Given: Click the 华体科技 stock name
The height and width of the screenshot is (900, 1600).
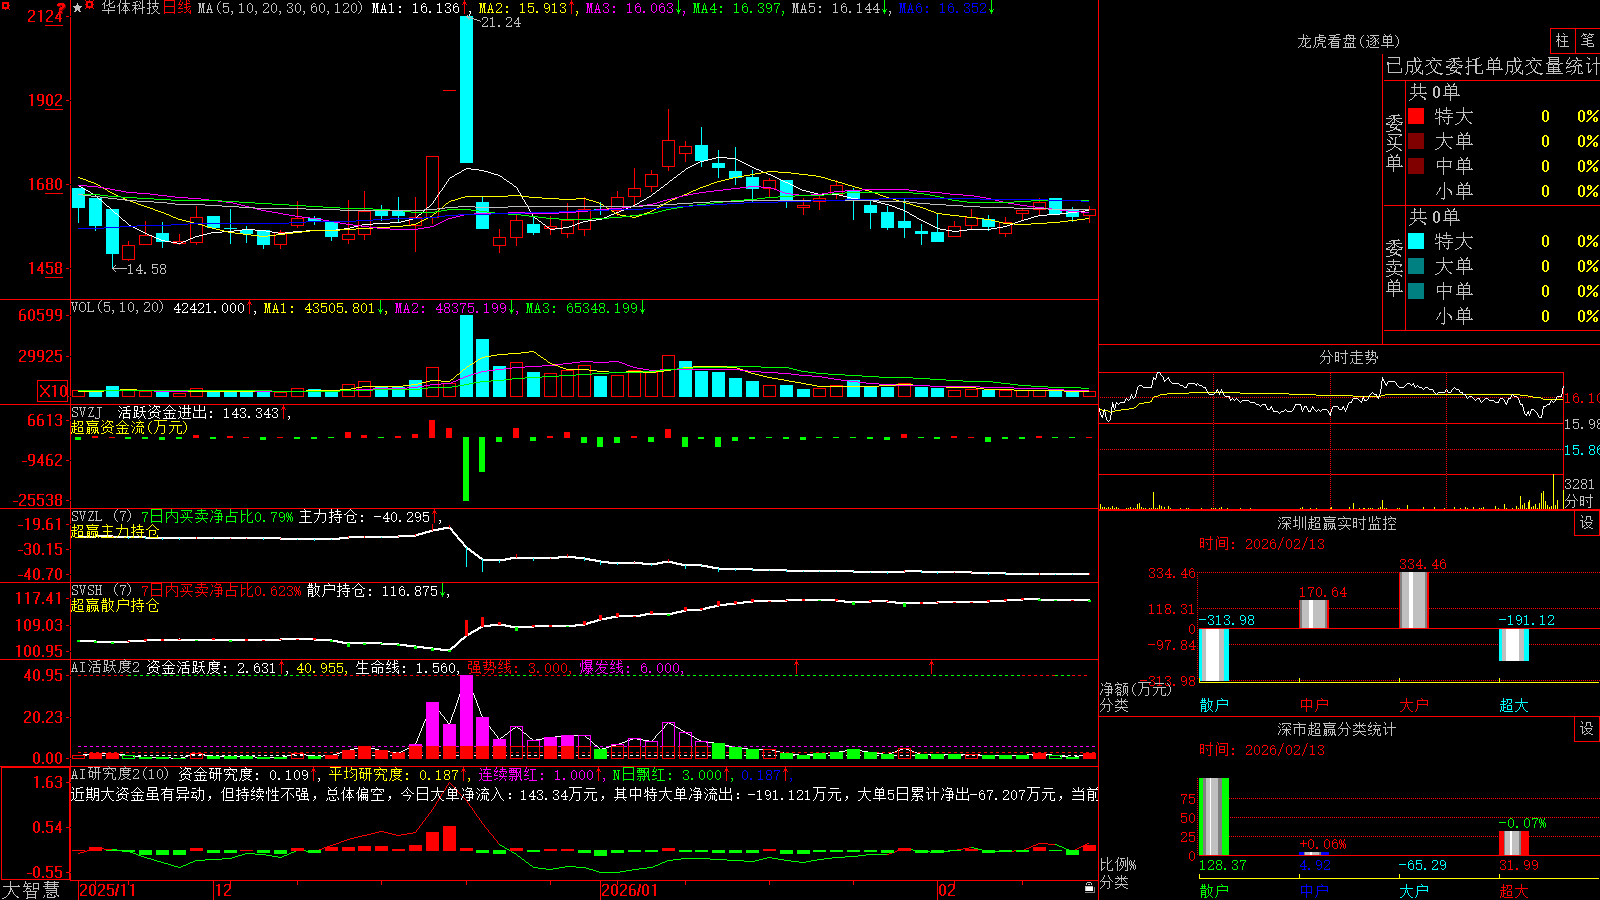Looking at the screenshot, I should tap(130, 8).
